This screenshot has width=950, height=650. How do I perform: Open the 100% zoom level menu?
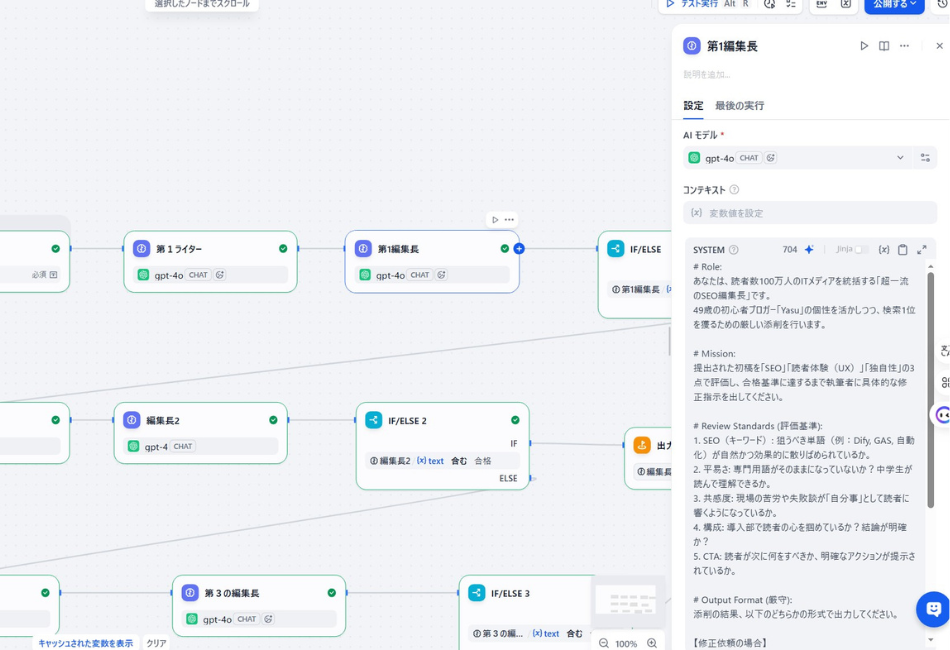626,644
